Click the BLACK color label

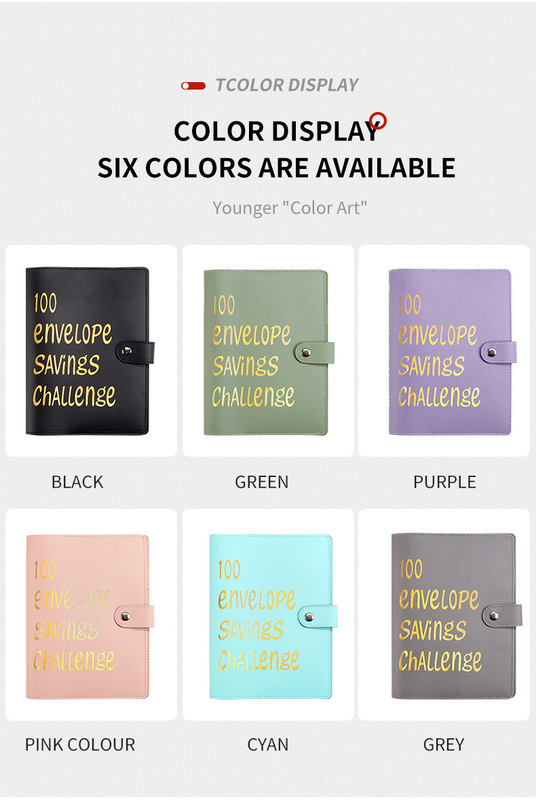tap(77, 482)
